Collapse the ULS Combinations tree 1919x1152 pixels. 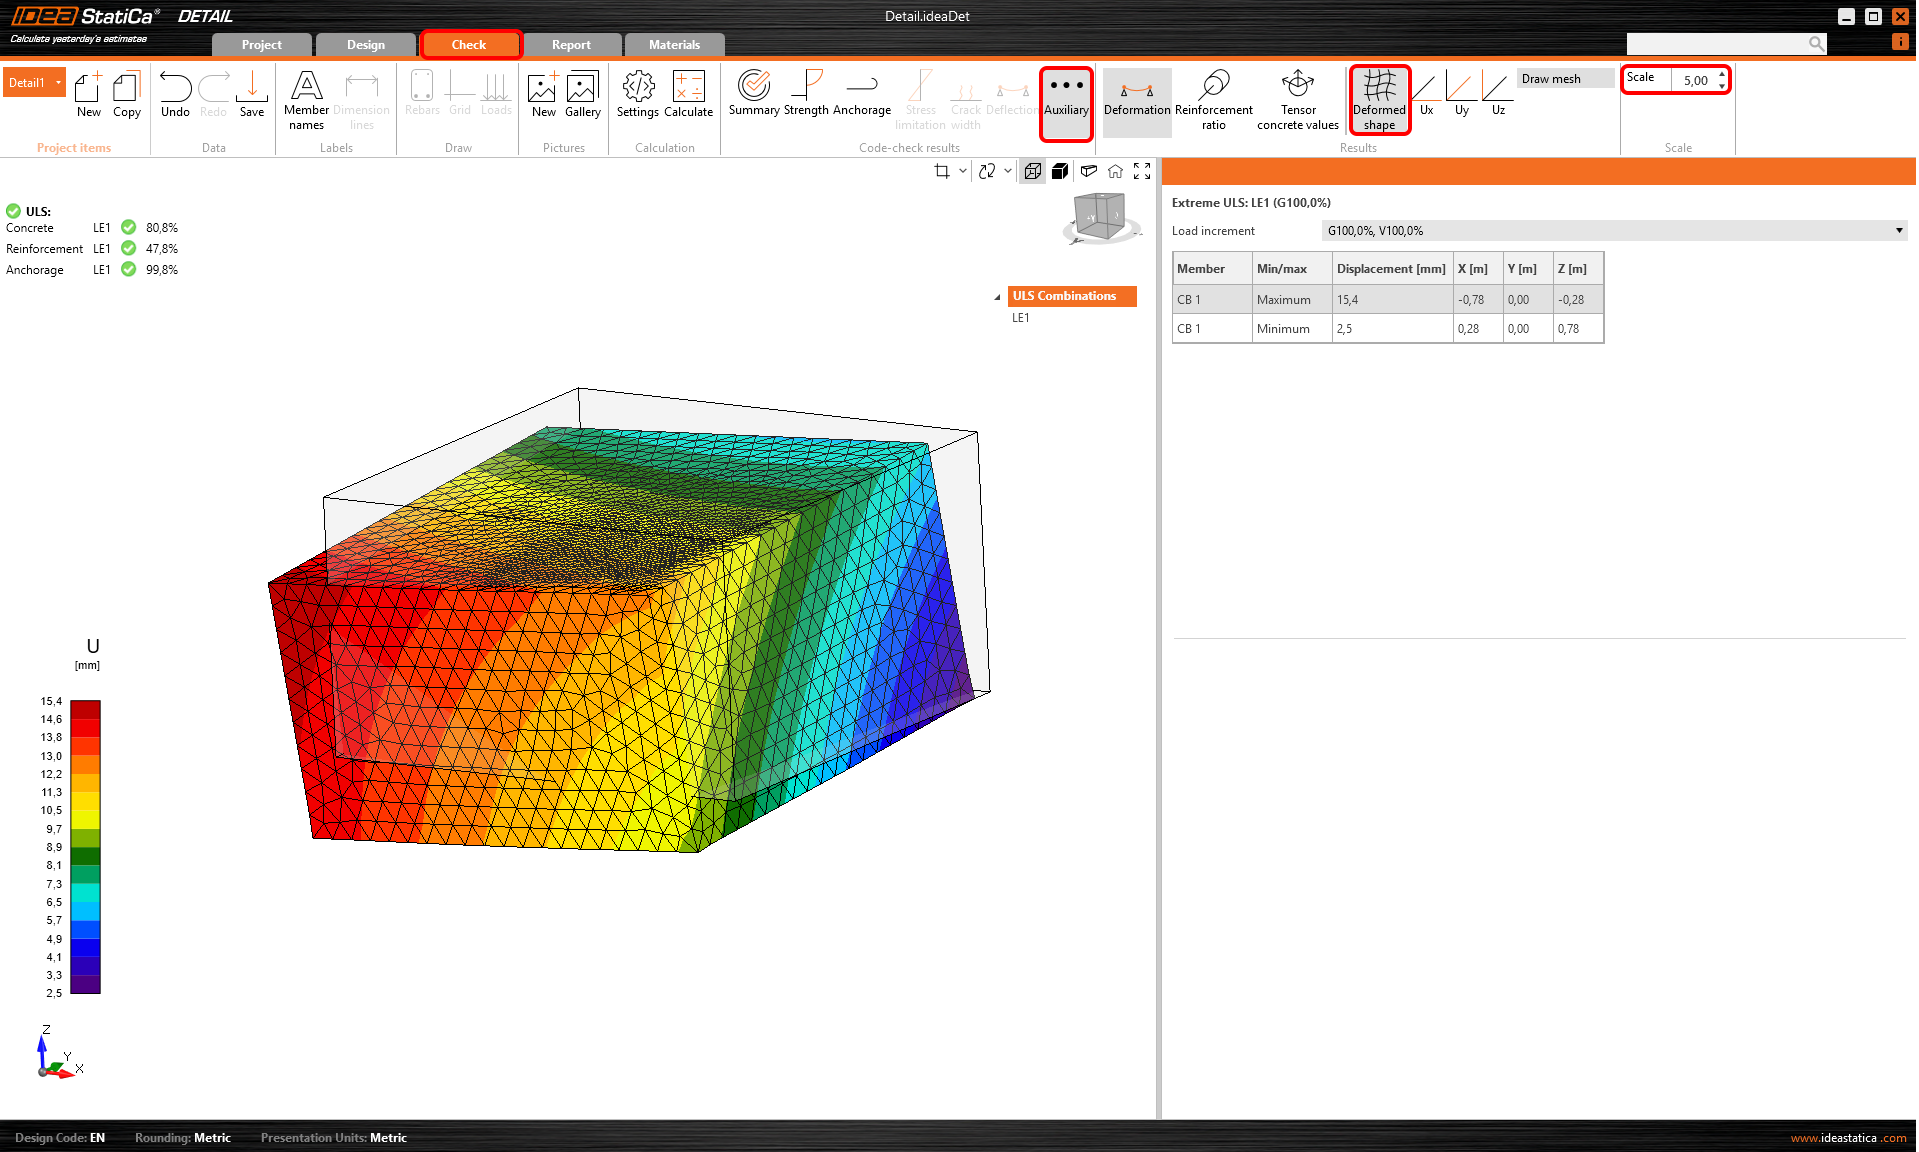[x=997, y=297]
